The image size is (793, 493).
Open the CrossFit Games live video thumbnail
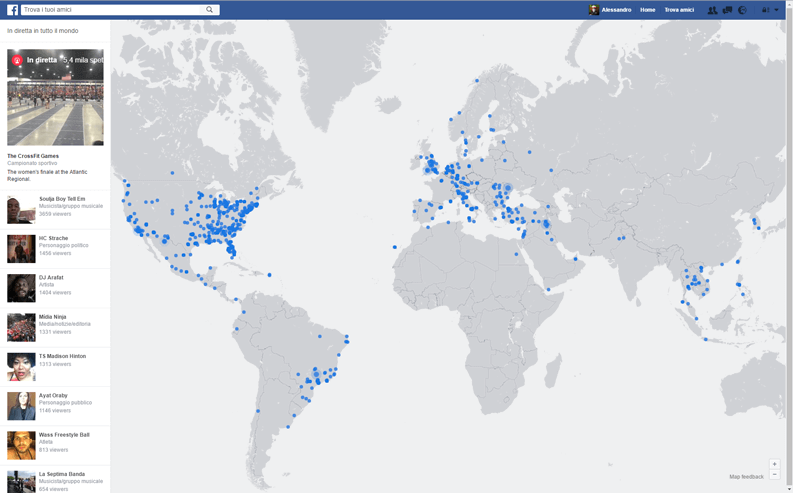pos(55,97)
